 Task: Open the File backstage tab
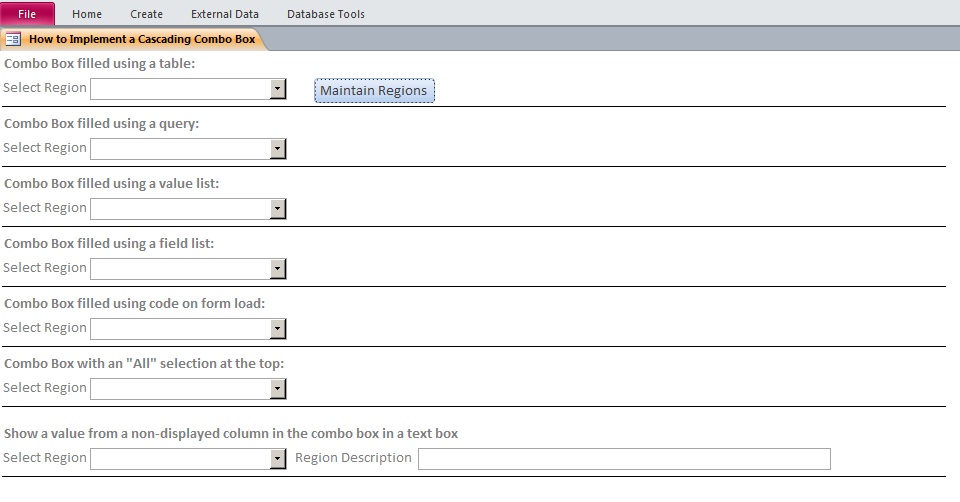click(27, 13)
